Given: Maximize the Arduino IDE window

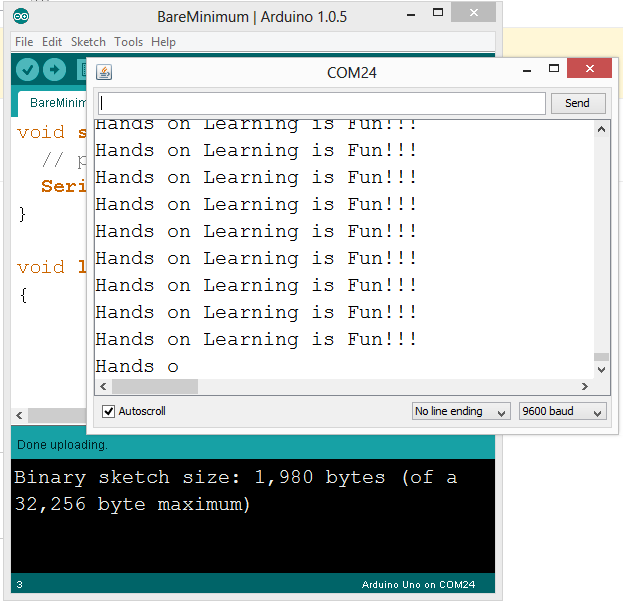Looking at the screenshot, I should pyautogui.click(x=438, y=13).
